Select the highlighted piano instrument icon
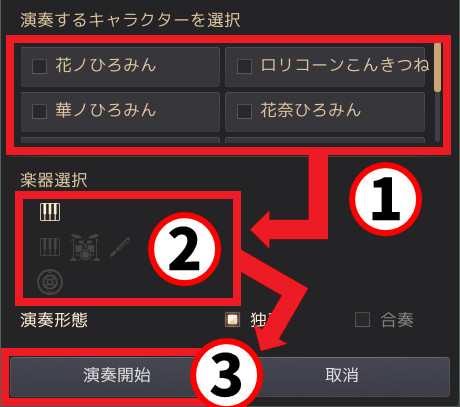The image size is (460, 407). [x=50, y=212]
